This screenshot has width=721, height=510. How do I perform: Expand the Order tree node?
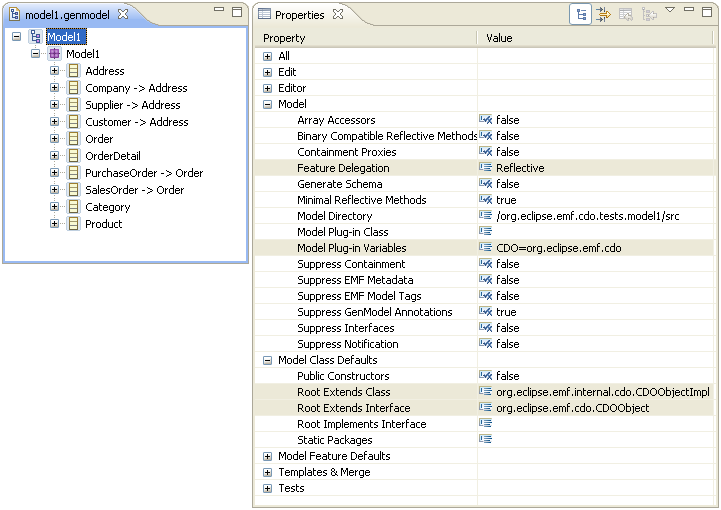pos(55,139)
